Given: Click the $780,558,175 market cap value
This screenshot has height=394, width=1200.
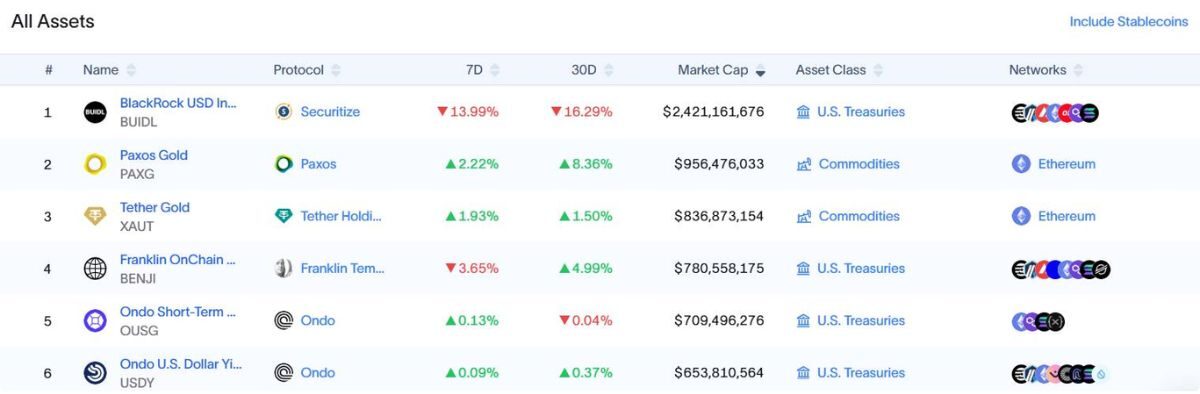Looking at the screenshot, I should (719, 268).
